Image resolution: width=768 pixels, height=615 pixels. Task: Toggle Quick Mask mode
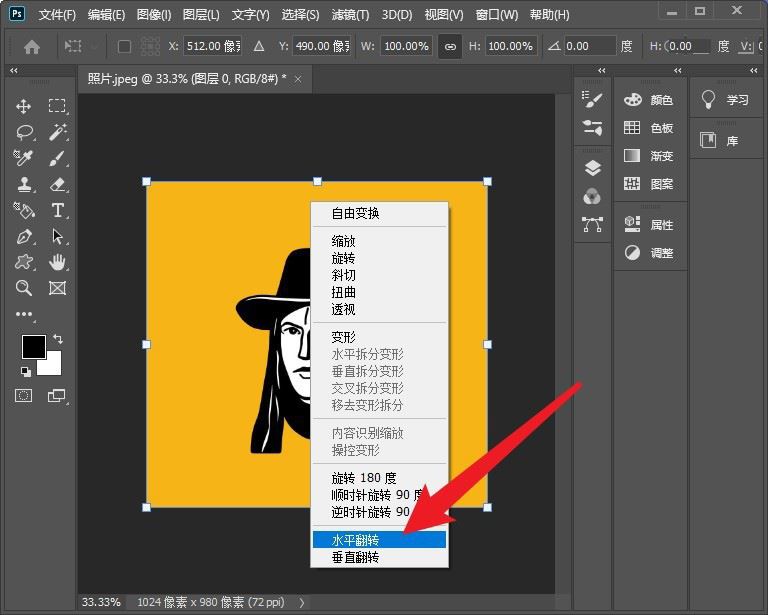24,396
